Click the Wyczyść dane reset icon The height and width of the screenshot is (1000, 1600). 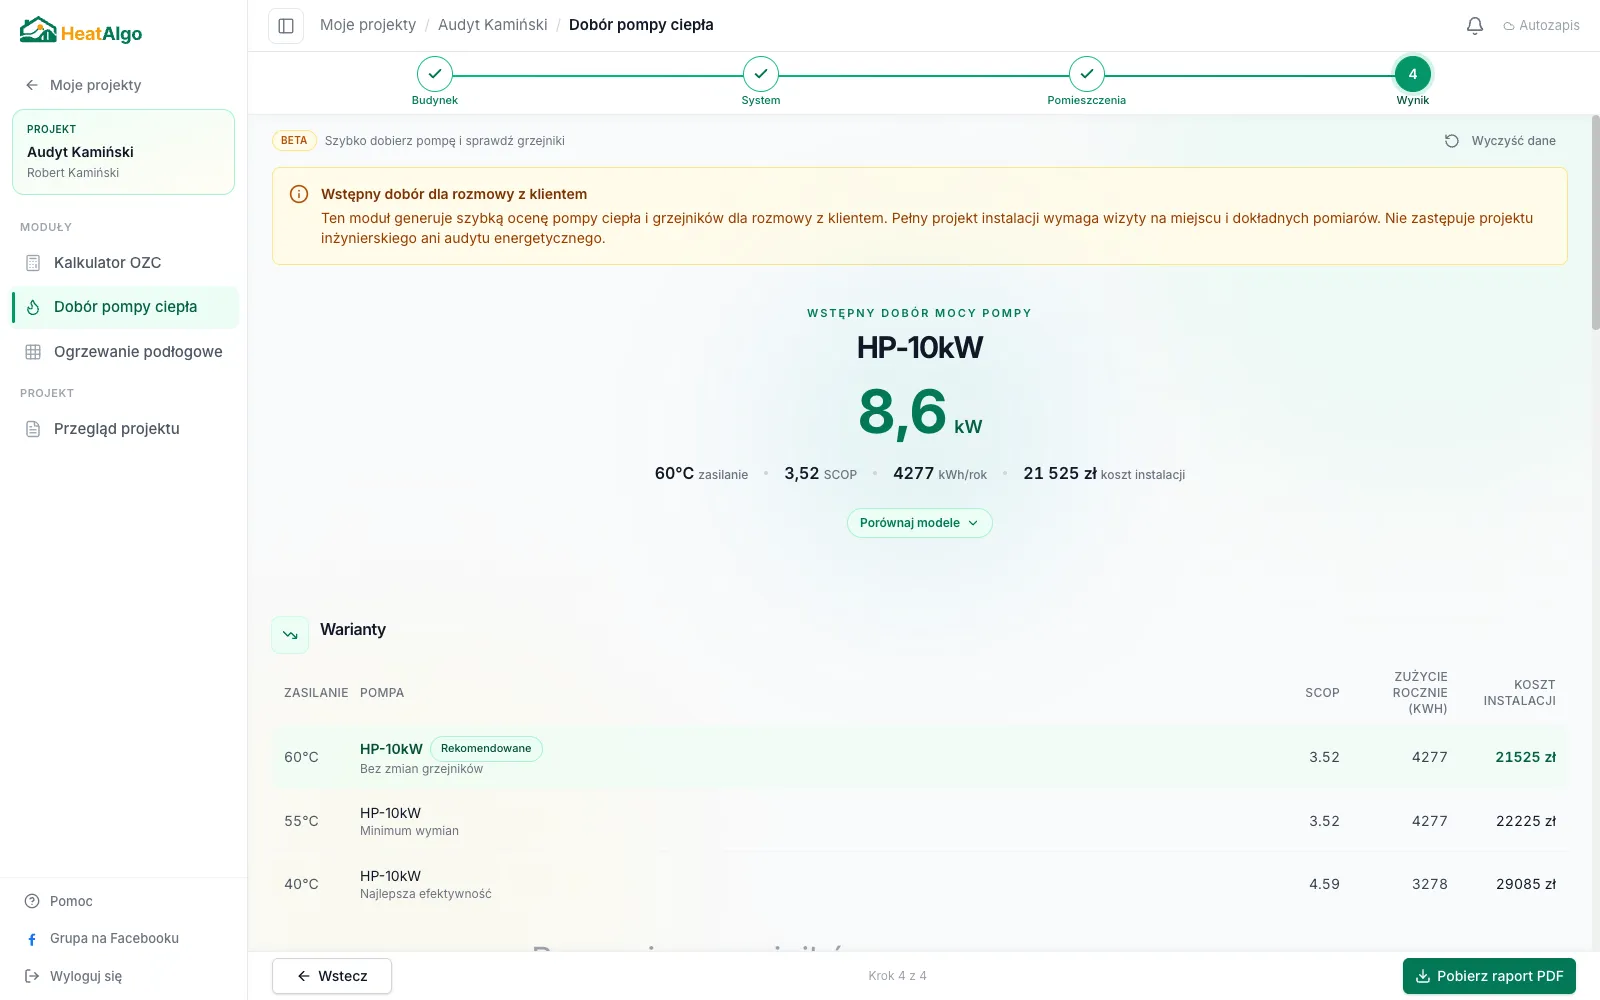coord(1452,141)
